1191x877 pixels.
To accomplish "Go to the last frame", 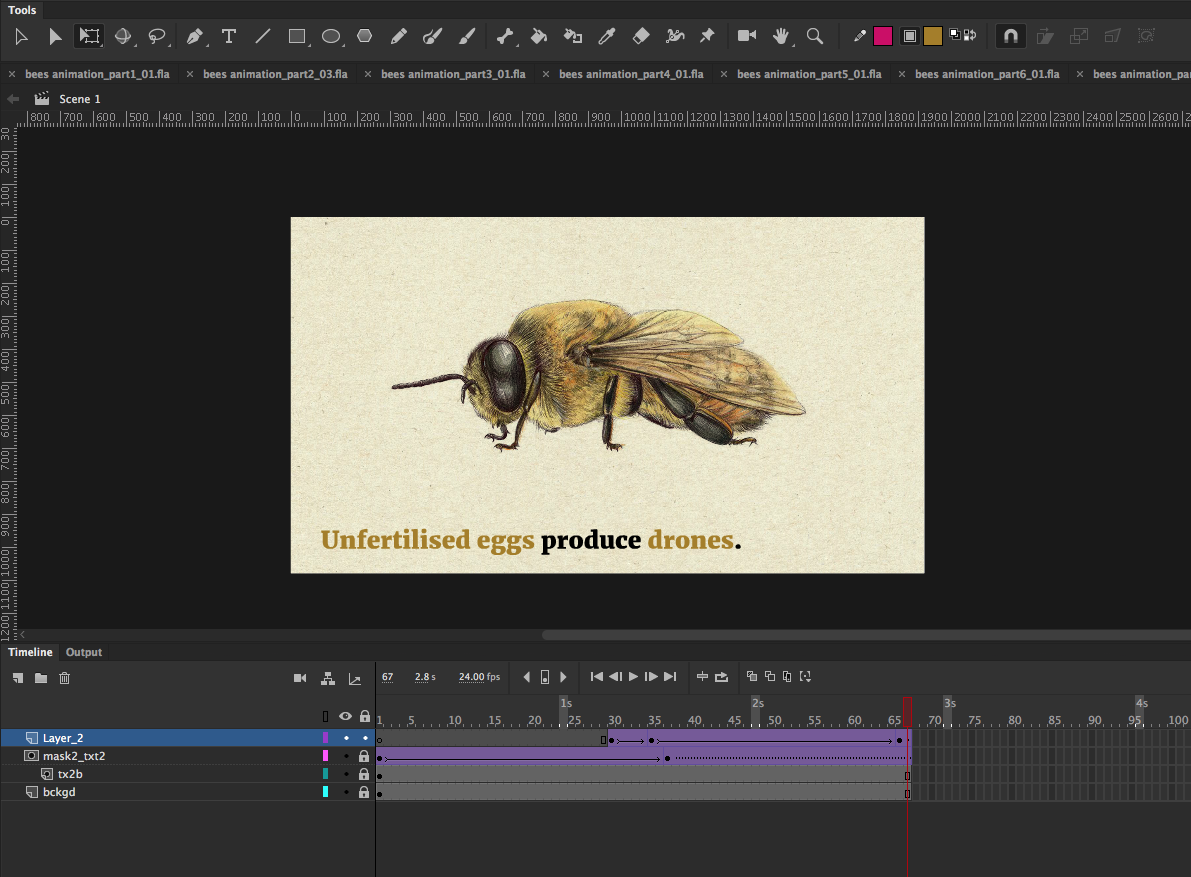I will [x=670, y=677].
